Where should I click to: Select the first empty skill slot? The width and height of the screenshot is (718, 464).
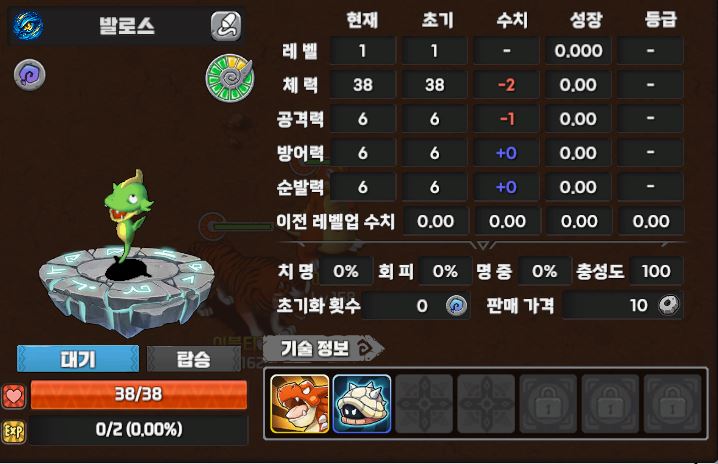[x=424, y=404]
